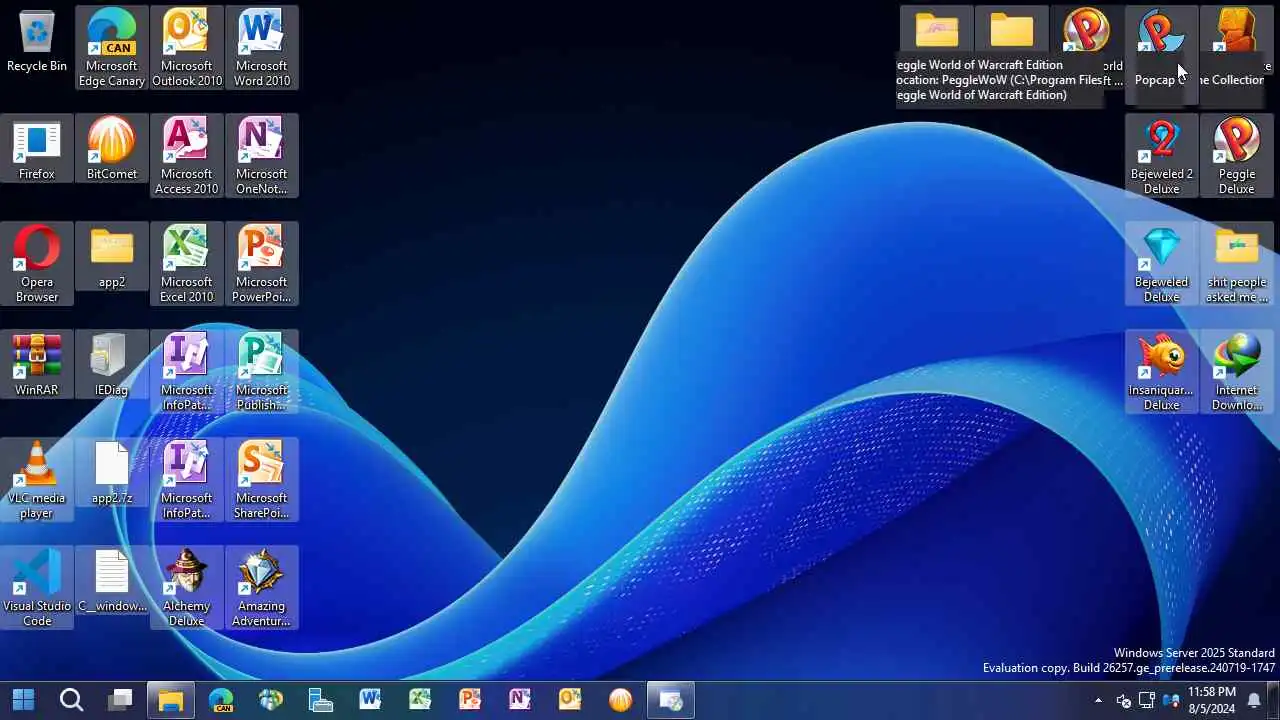The height and width of the screenshot is (720, 1280).
Task: Click the BitComet icon on the taskbar
Action: click(x=621, y=700)
